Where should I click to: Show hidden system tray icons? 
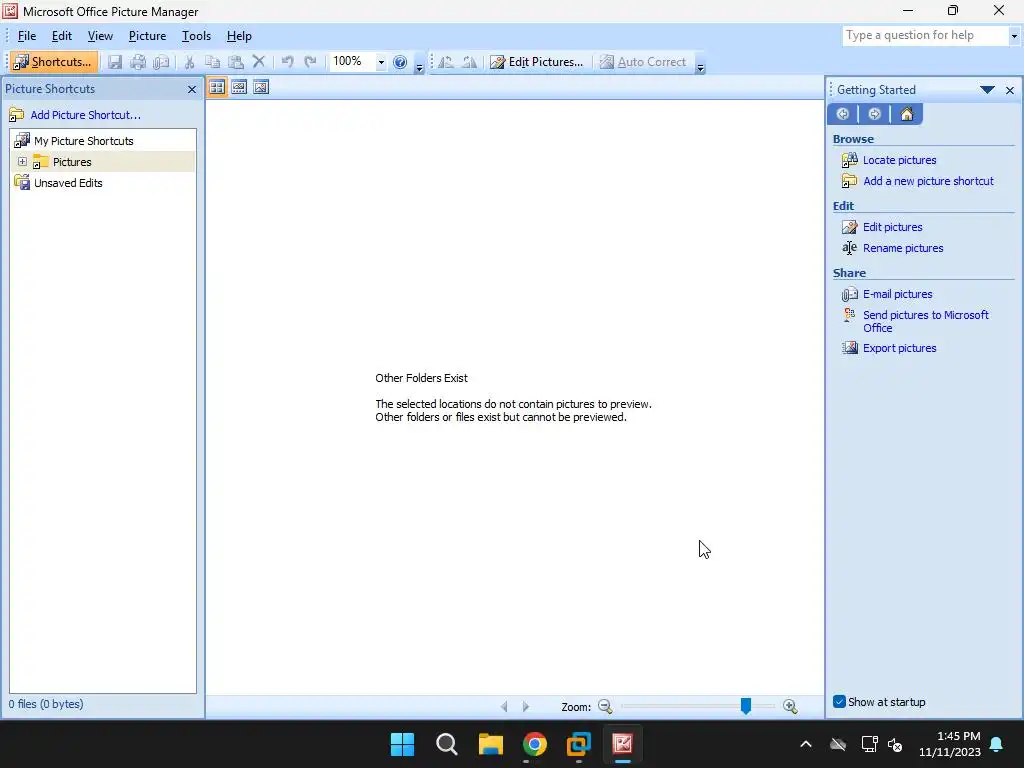(x=806, y=744)
